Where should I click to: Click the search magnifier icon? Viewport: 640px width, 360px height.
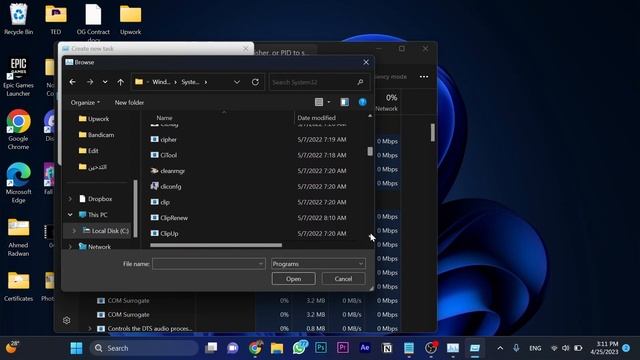(x=360, y=82)
